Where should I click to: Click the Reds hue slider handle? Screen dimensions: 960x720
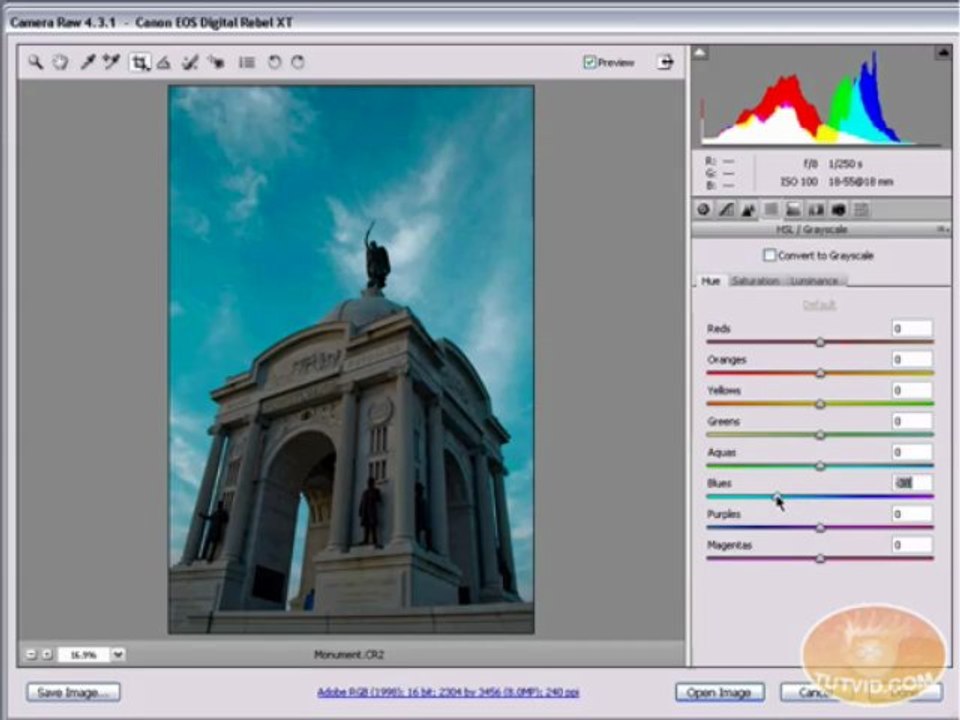click(x=820, y=342)
